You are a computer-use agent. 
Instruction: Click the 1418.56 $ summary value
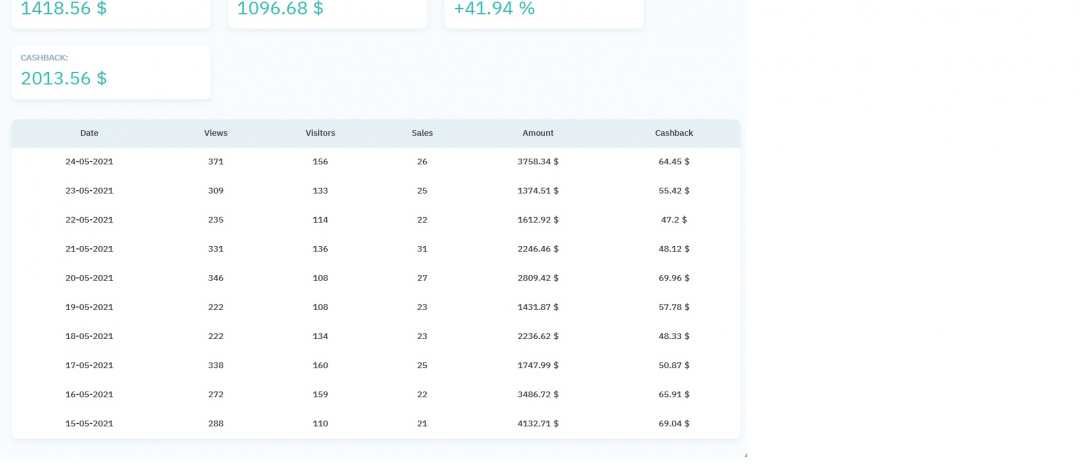64,9
